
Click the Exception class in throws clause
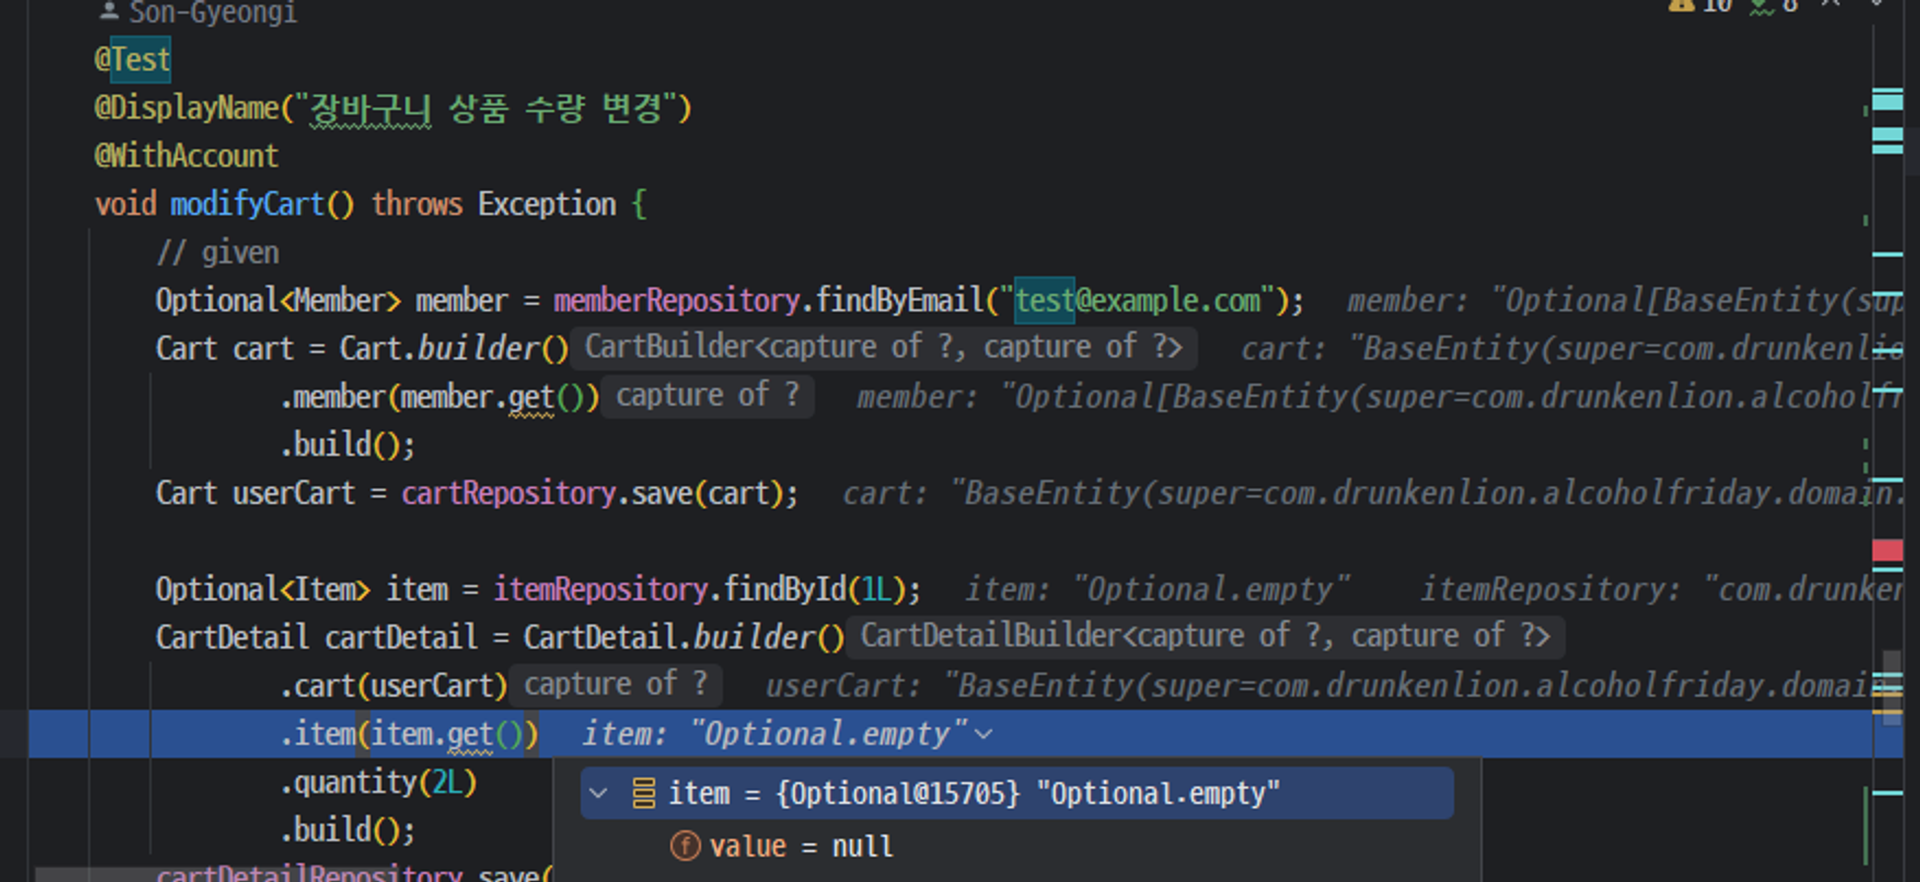[x=547, y=204]
